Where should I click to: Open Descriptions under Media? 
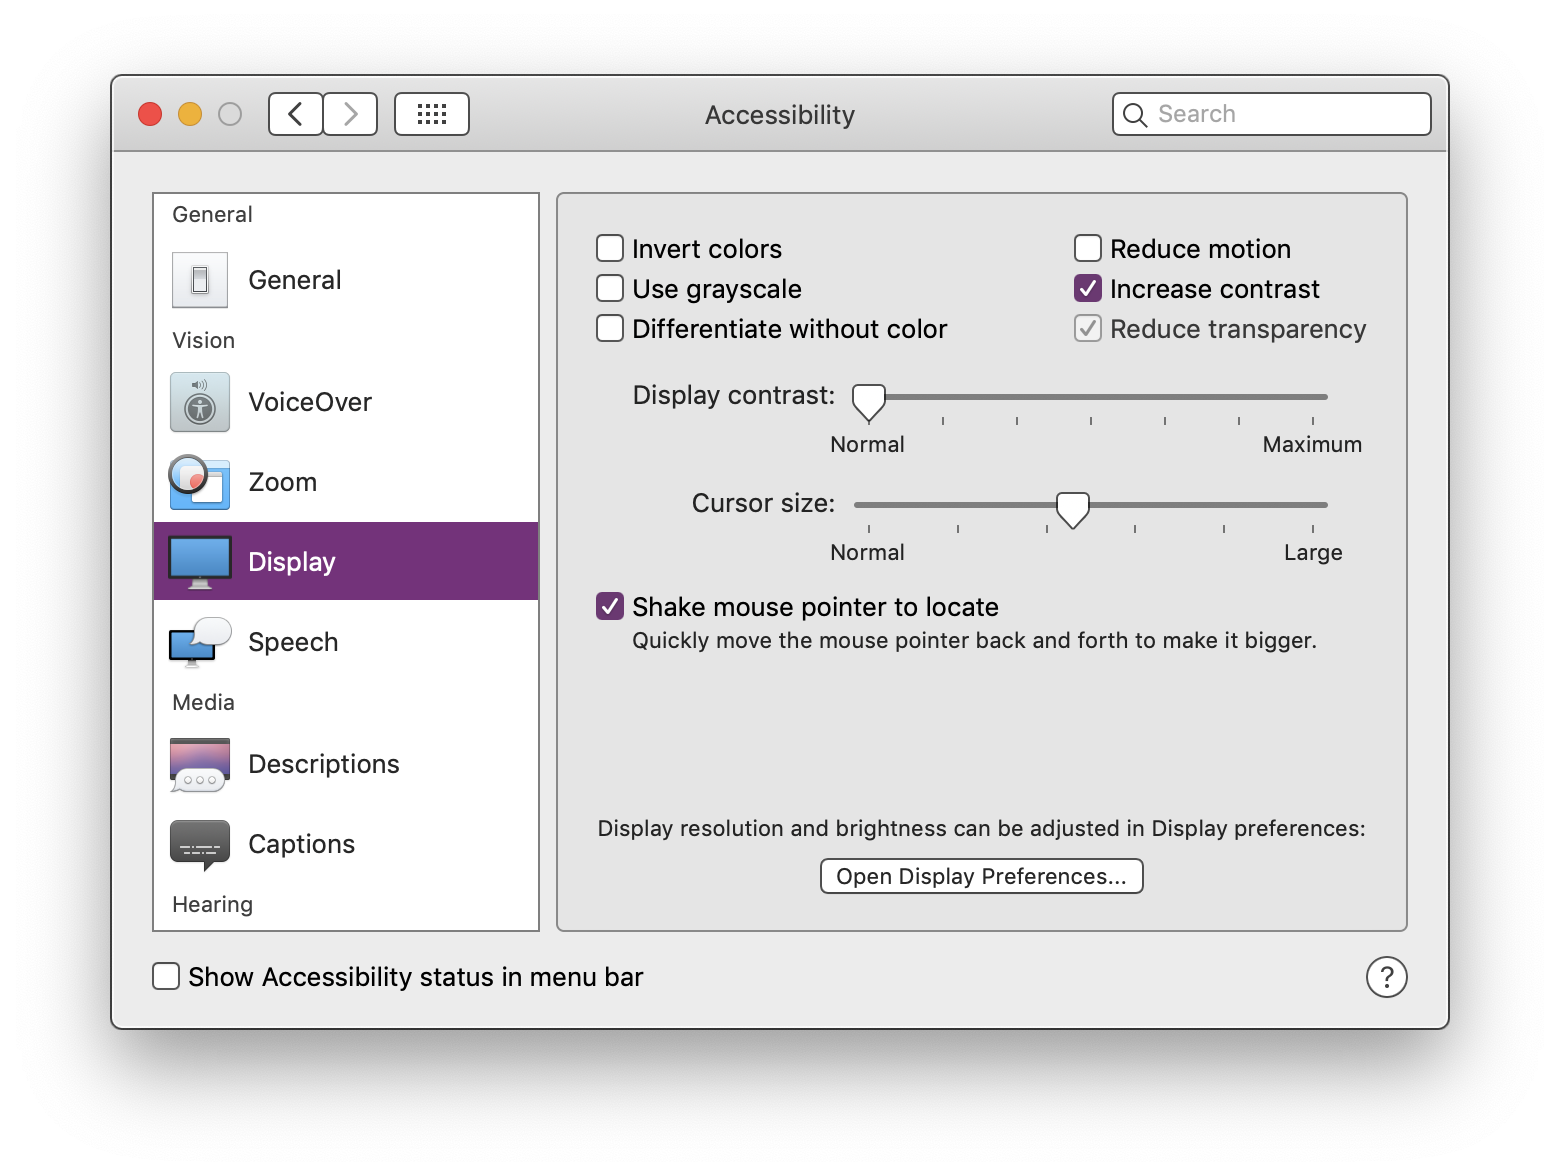pos(346,764)
